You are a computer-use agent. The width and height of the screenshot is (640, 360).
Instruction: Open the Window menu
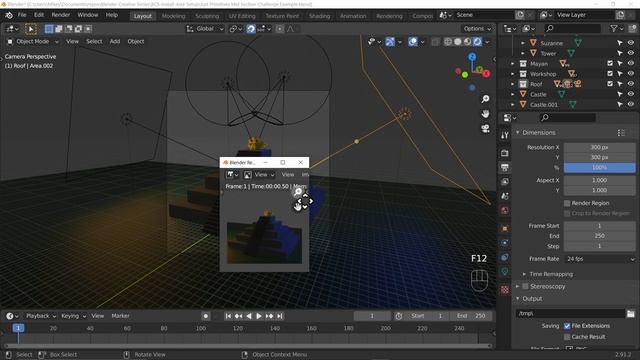(x=88, y=15)
